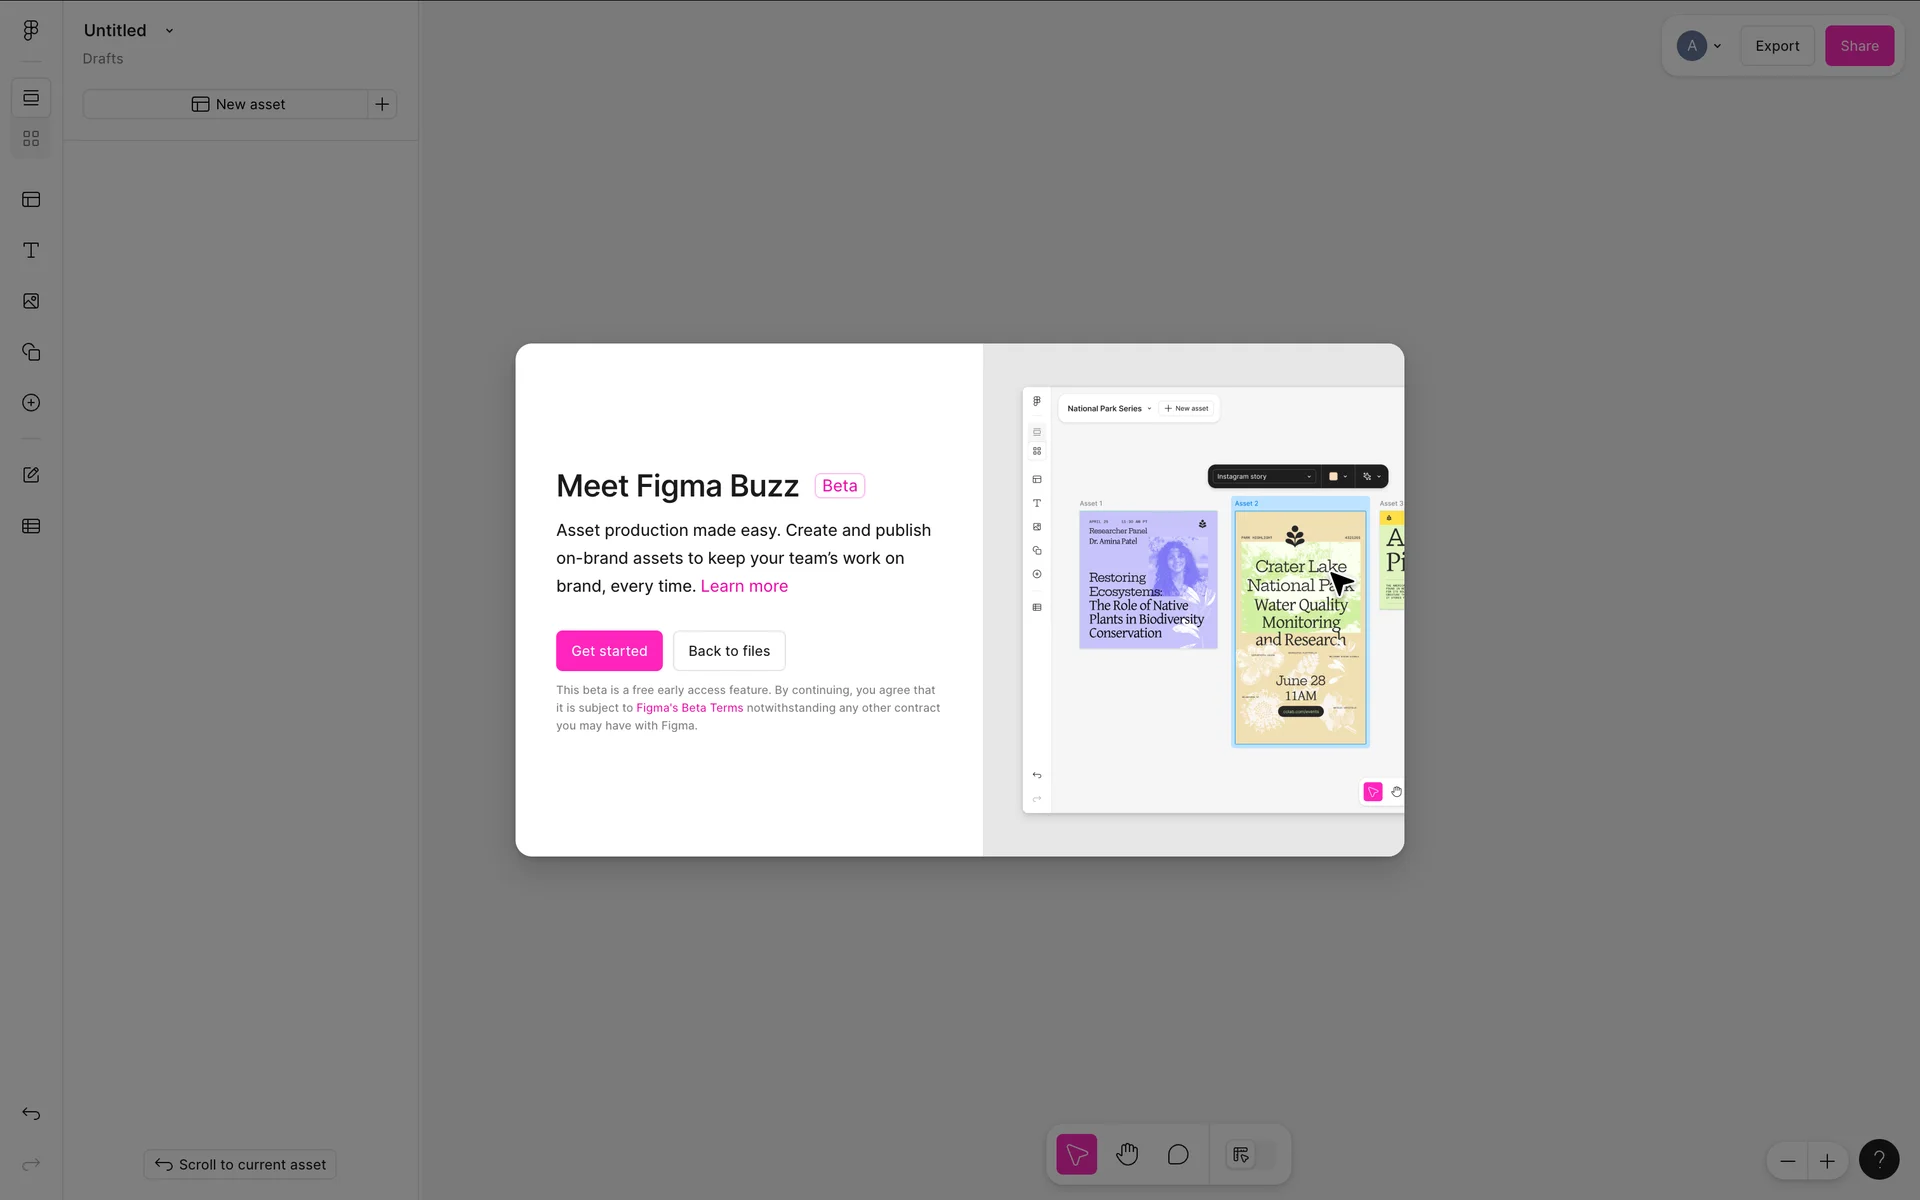Select the Hand tool in bottom toolbar
The width and height of the screenshot is (1920, 1200).
pyautogui.click(x=1127, y=1155)
